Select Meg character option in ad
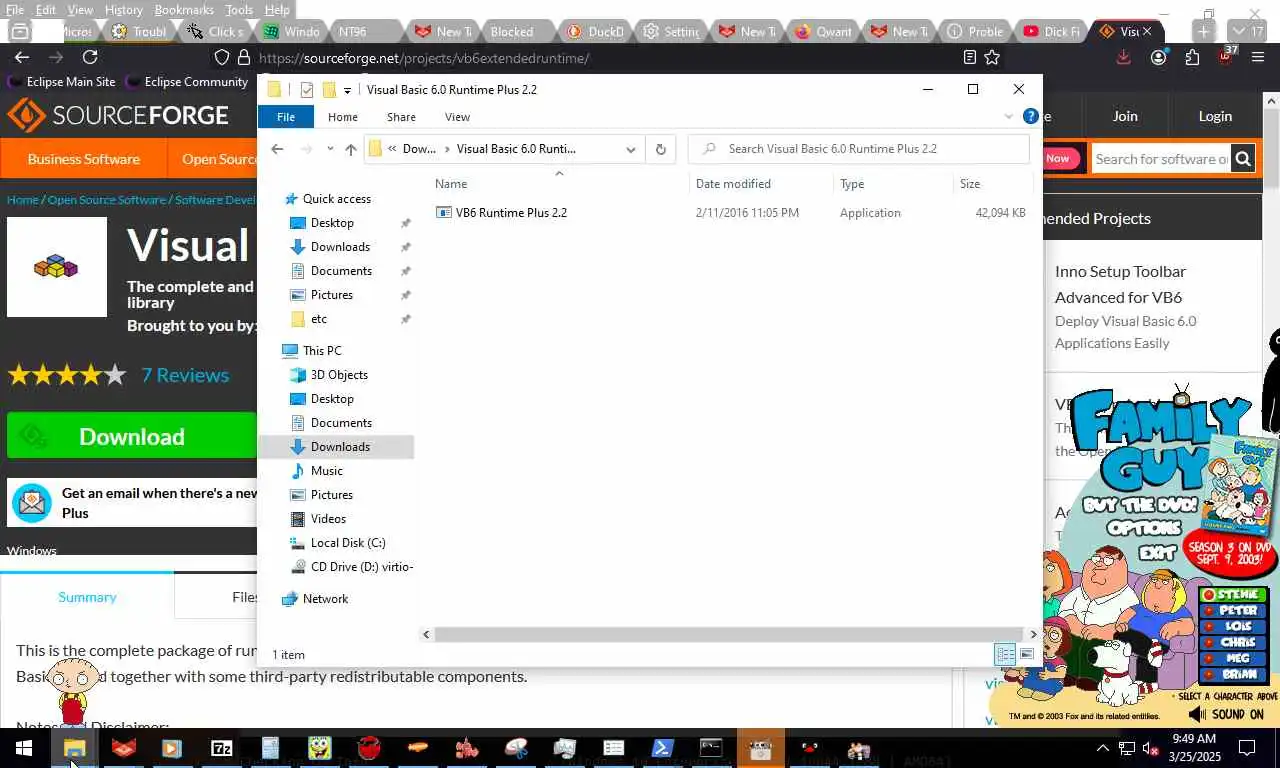 pos(1231,658)
